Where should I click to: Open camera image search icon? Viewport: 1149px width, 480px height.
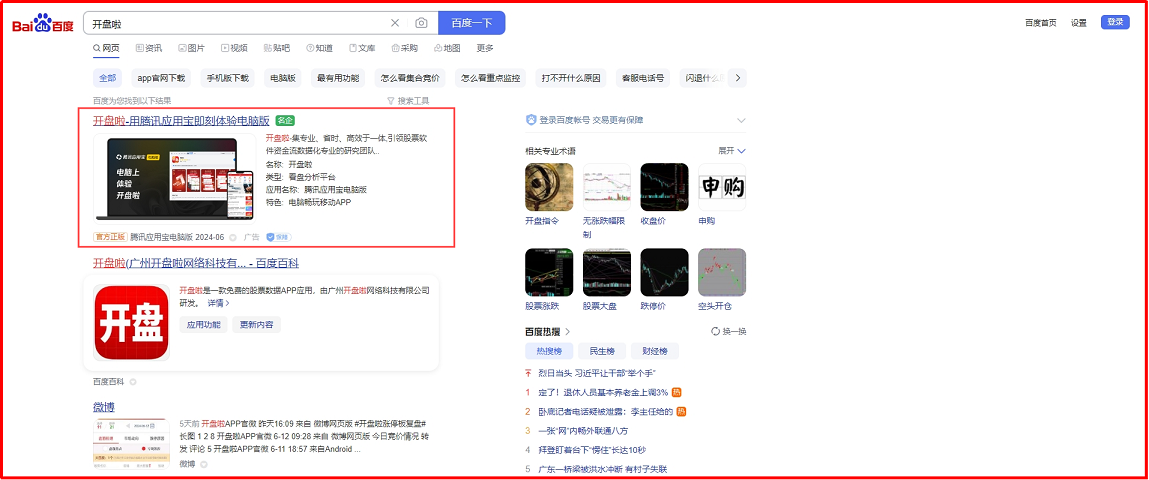421,23
